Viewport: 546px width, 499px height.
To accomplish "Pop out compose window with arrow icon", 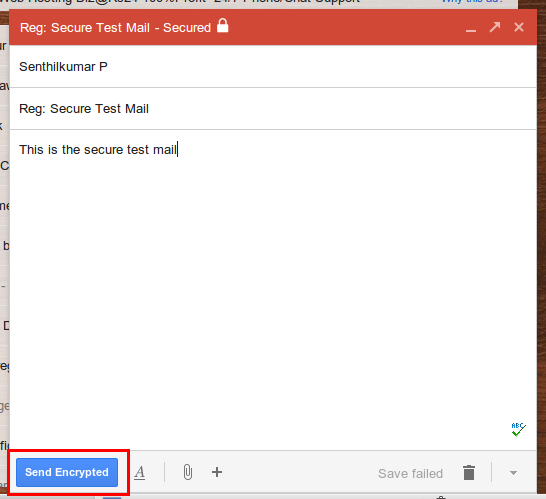I will pos(495,27).
